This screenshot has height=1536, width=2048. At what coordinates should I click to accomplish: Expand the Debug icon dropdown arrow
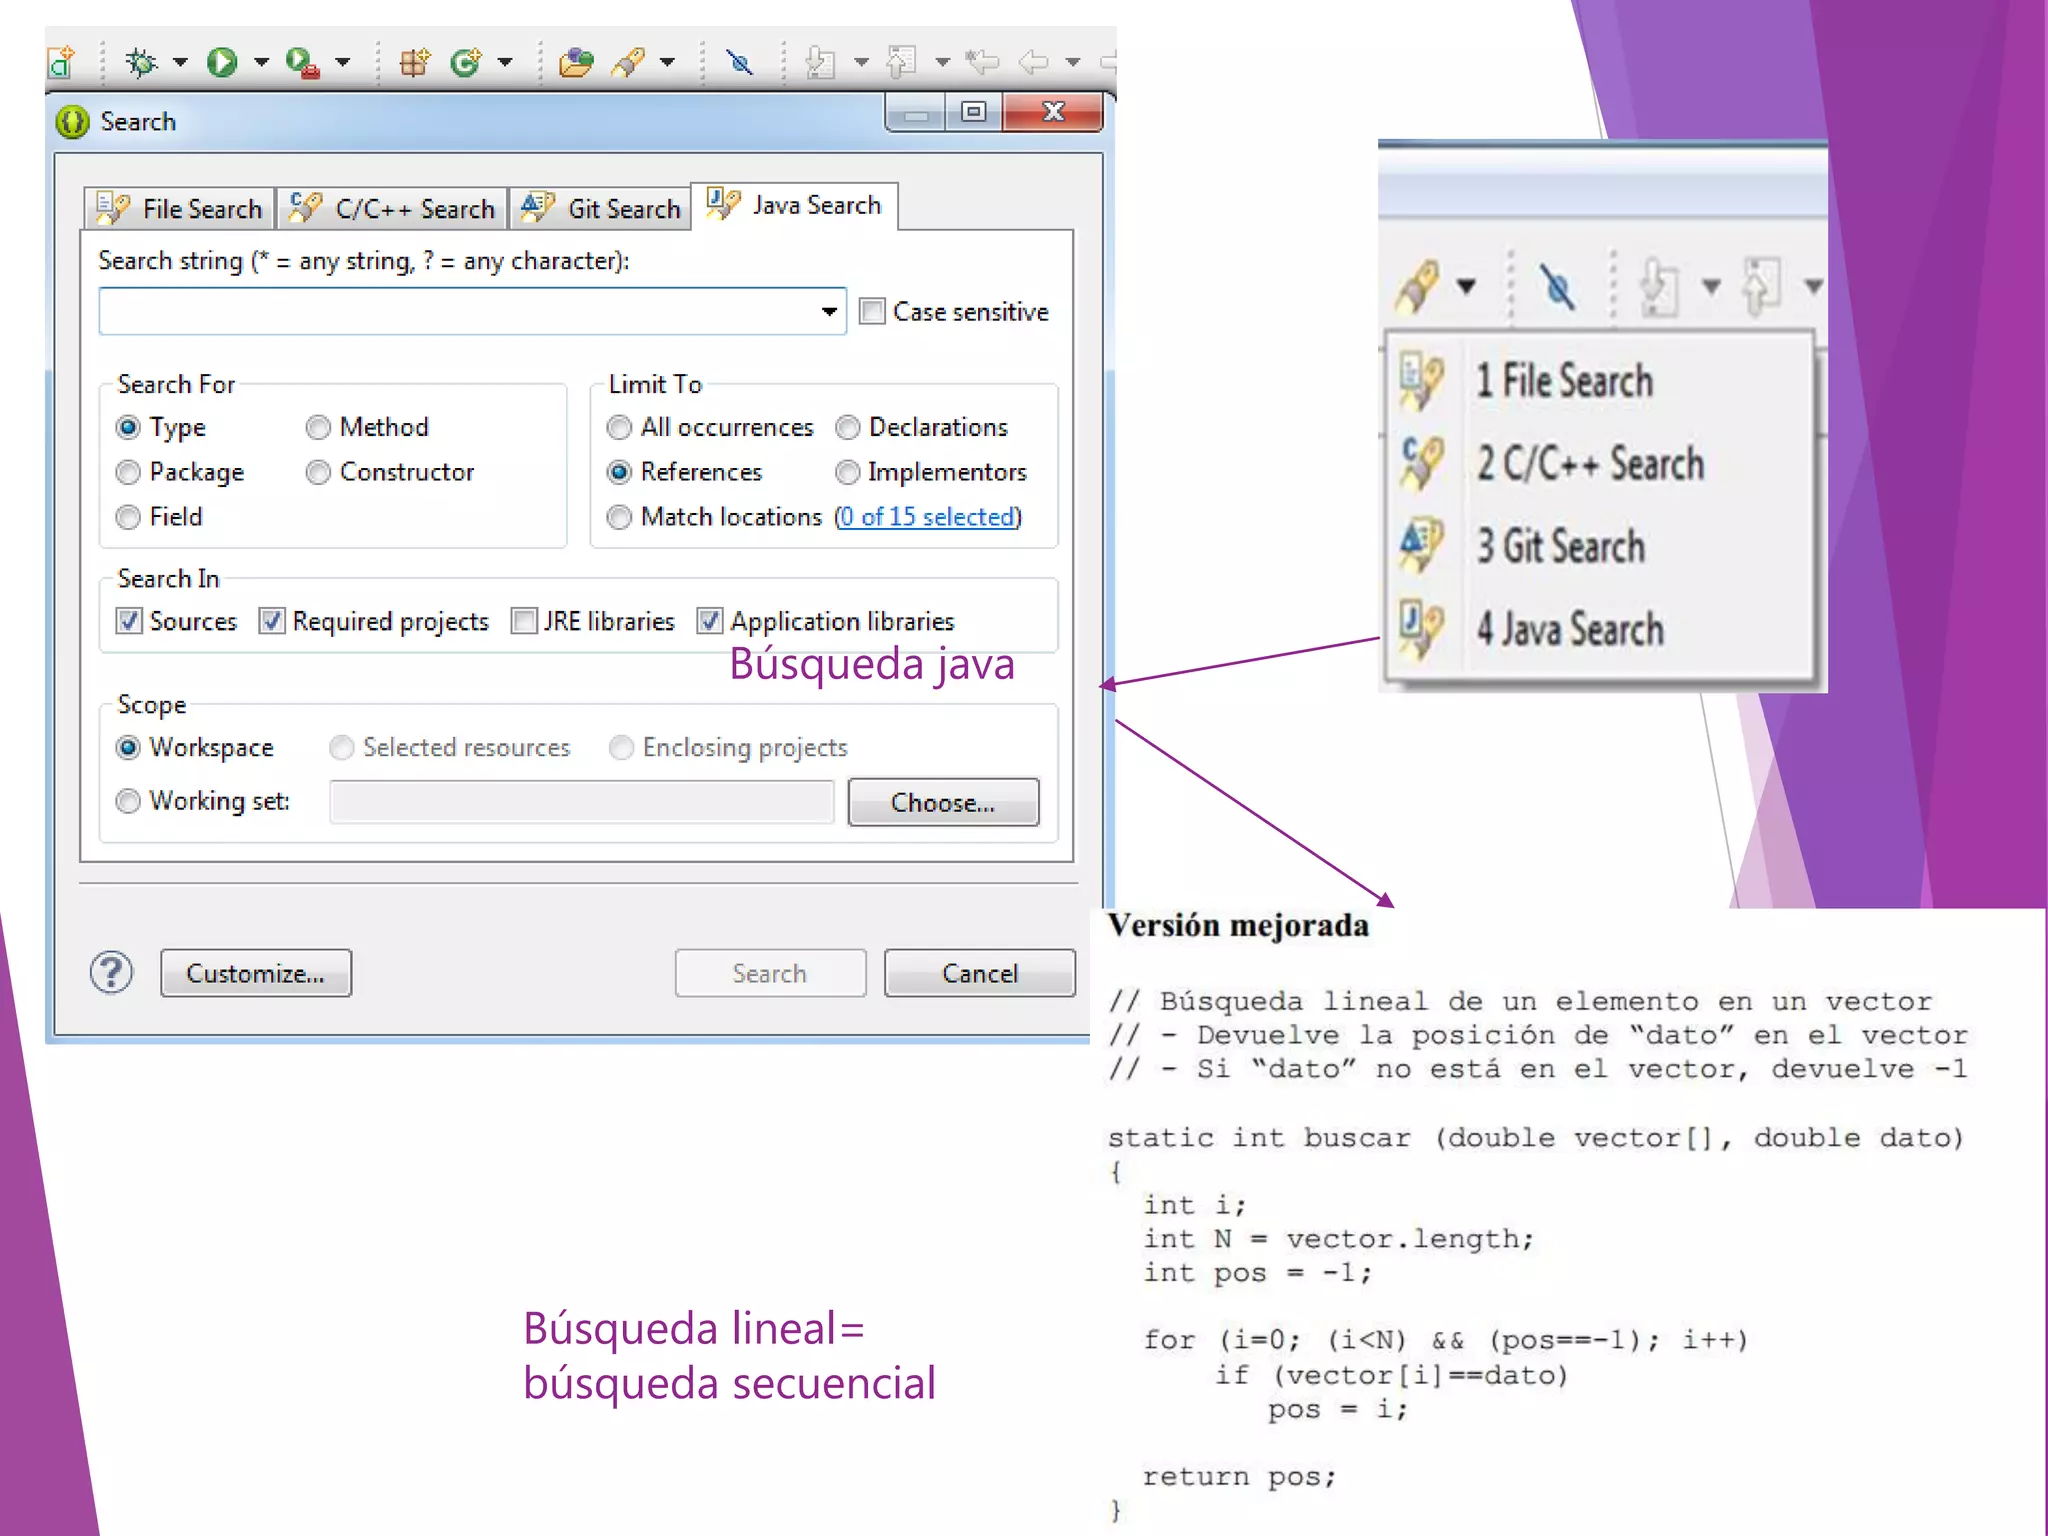pos(180,62)
